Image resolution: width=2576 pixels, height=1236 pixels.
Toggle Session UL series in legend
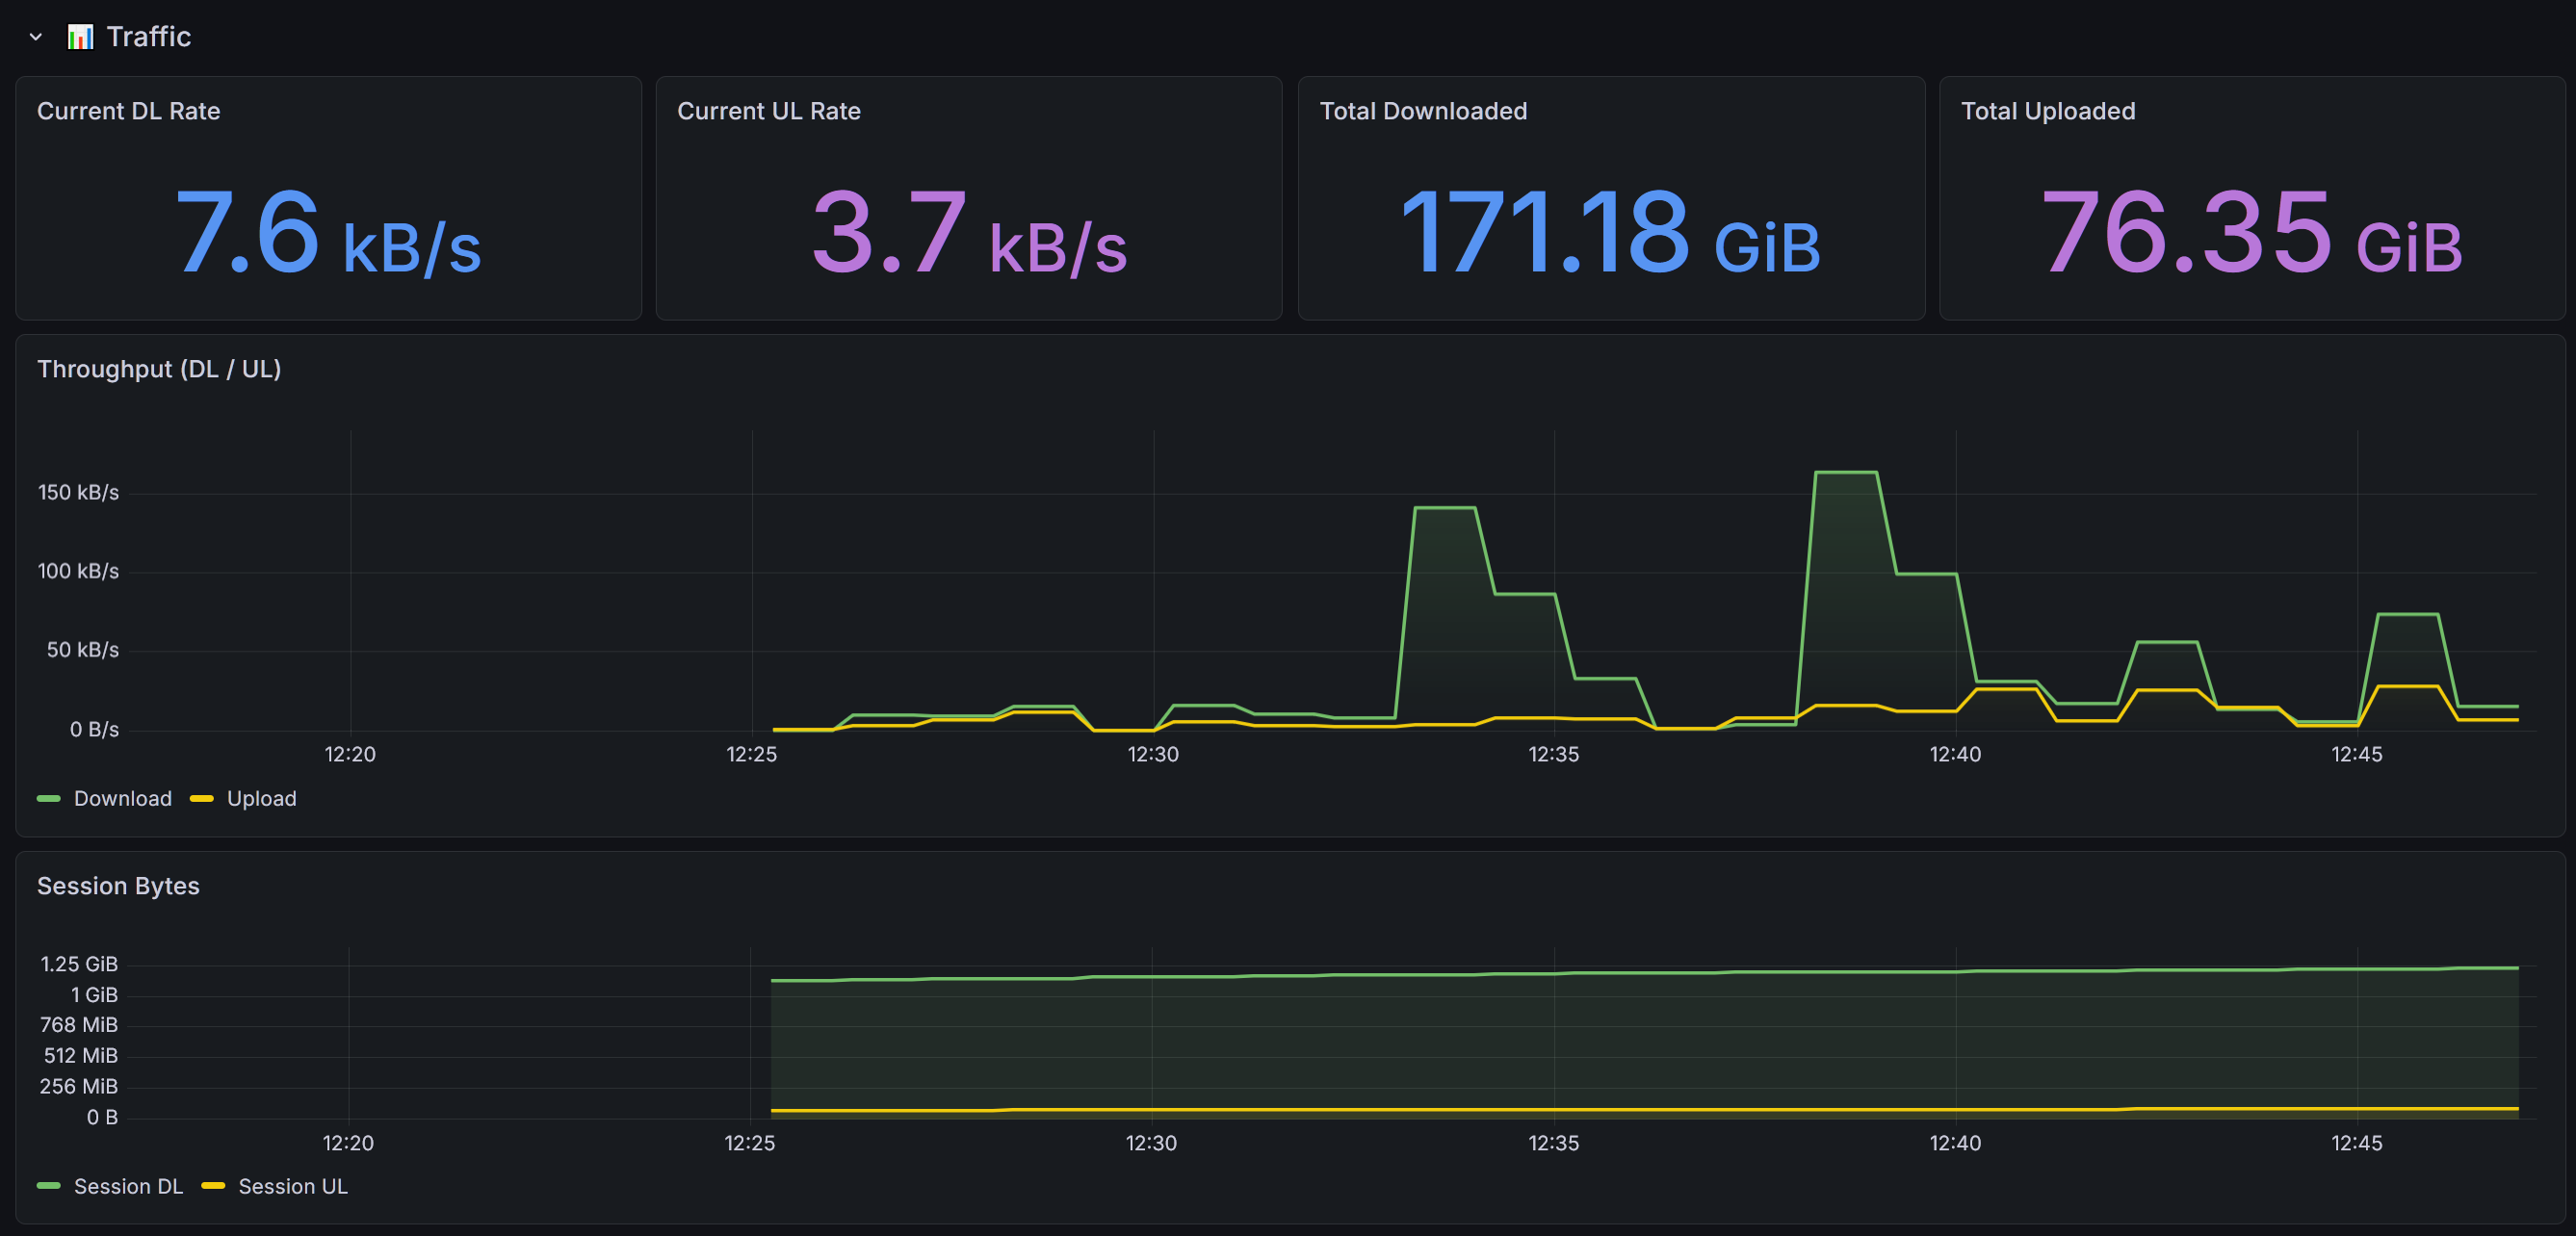coord(292,1186)
